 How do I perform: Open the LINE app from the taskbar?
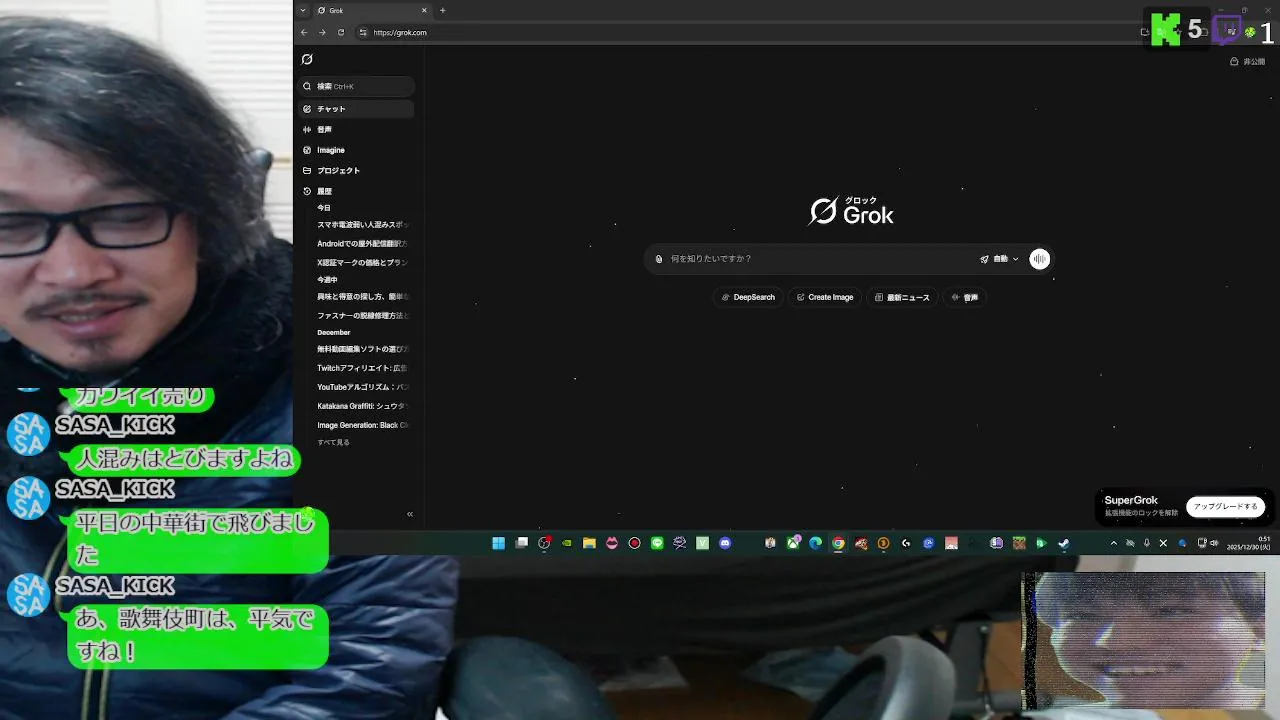pyautogui.click(x=657, y=543)
